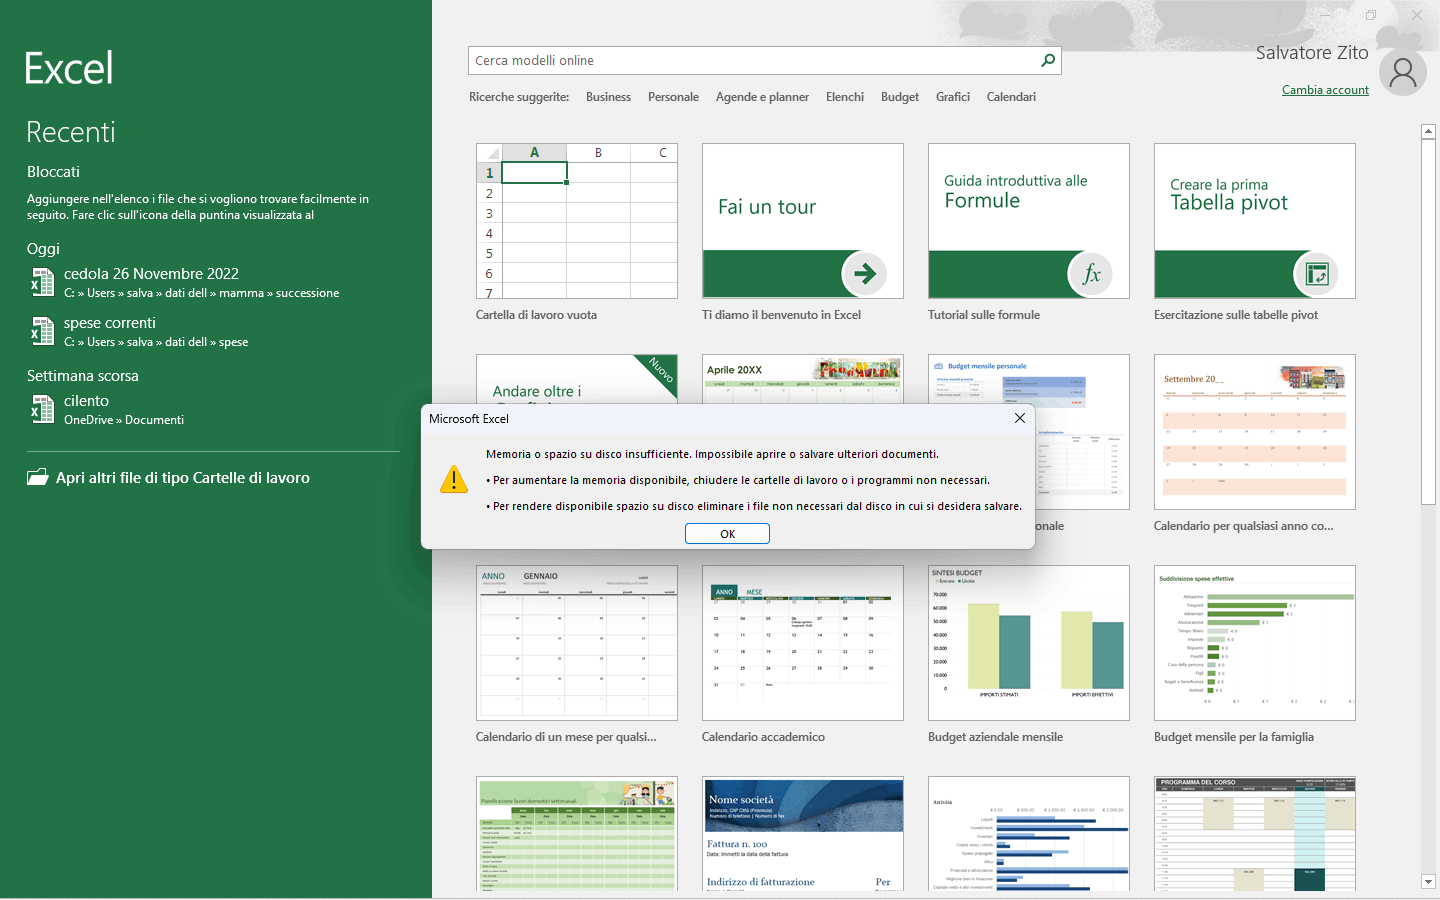The height and width of the screenshot is (900, 1440).
Task: Click the Excel file icon for cedola 26 Novembre 2022
Action: click(42, 283)
